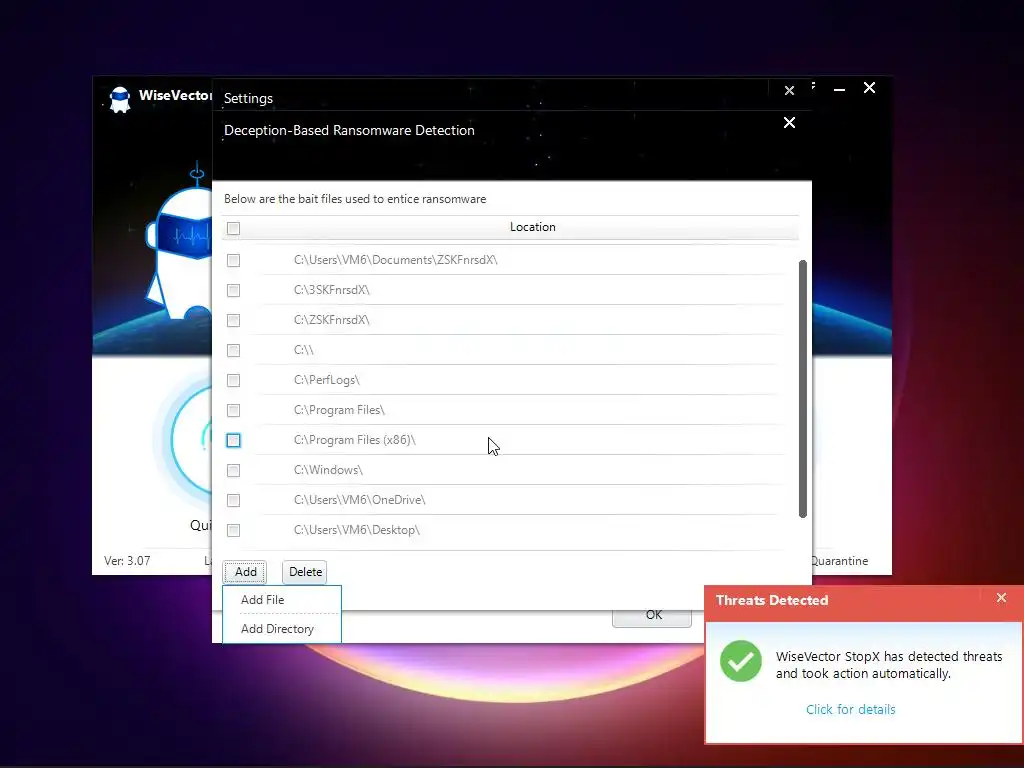Click the C:\\ path text
This screenshot has width=1024, height=768.
pos(304,350)
